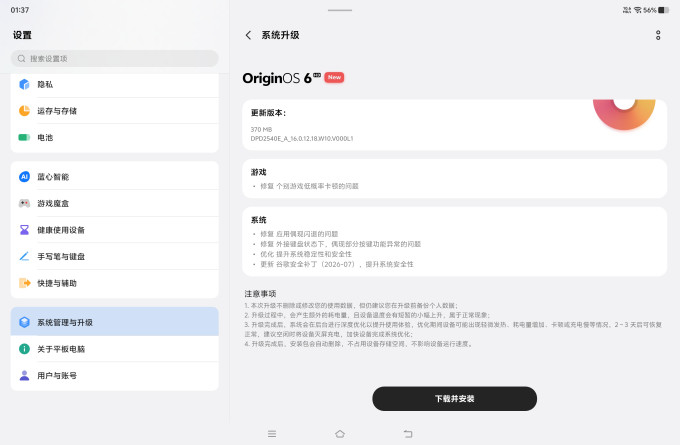Open 关于平板电脑 settings
The width and height of the screenshot is (680, 445).
[x=114, y=349]
